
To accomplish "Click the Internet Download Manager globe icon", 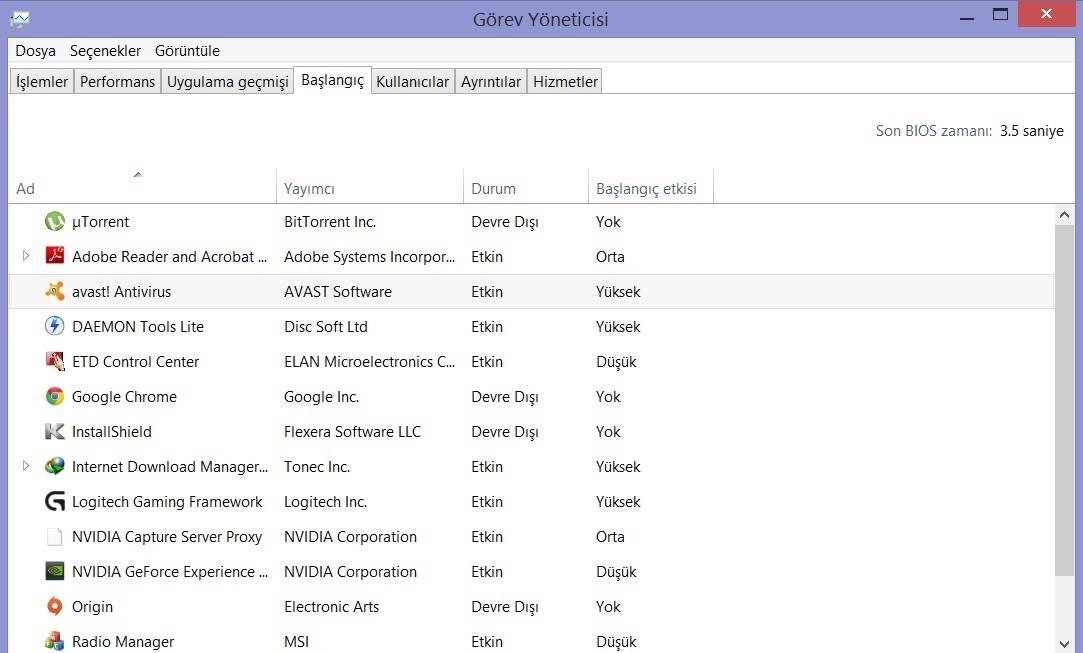I will coord(55,466).
